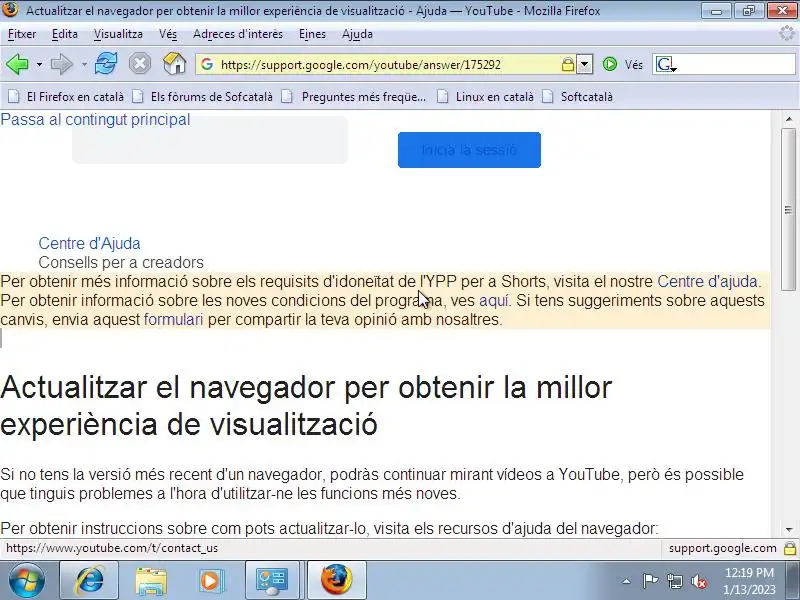Click the Google search input field
The image size is (800, 600).
click(x=737, y=65)
